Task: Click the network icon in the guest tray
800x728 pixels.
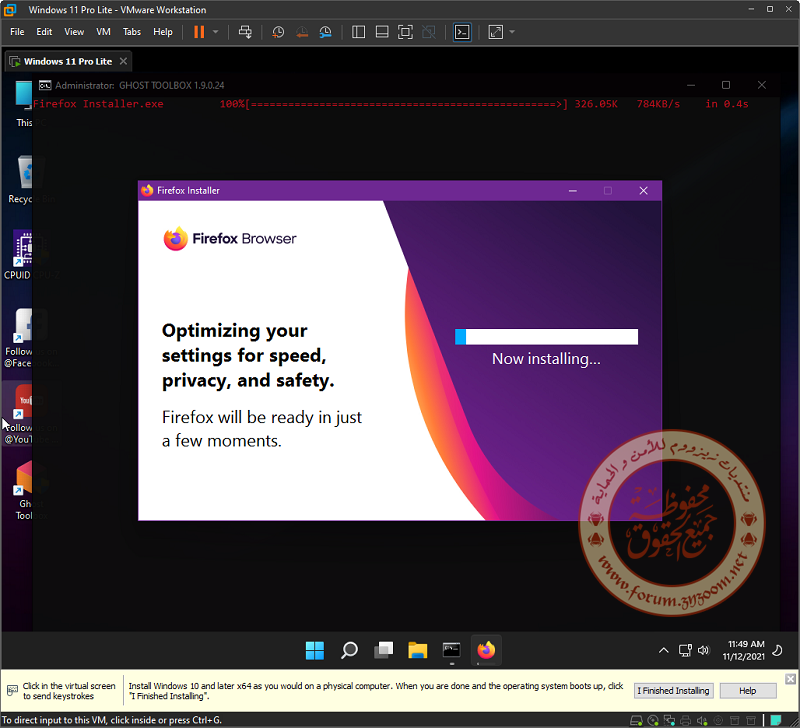Action: pos(685,650)
